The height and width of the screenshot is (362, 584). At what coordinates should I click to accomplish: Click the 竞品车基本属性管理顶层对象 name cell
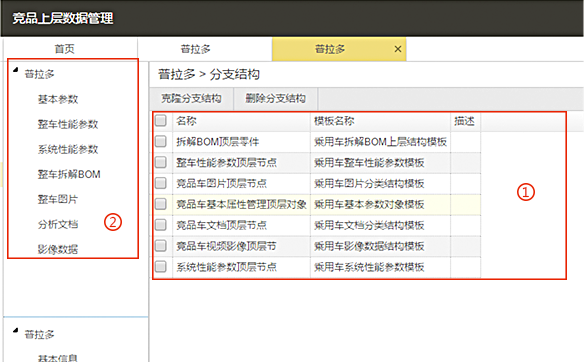(x=241, y=204)
